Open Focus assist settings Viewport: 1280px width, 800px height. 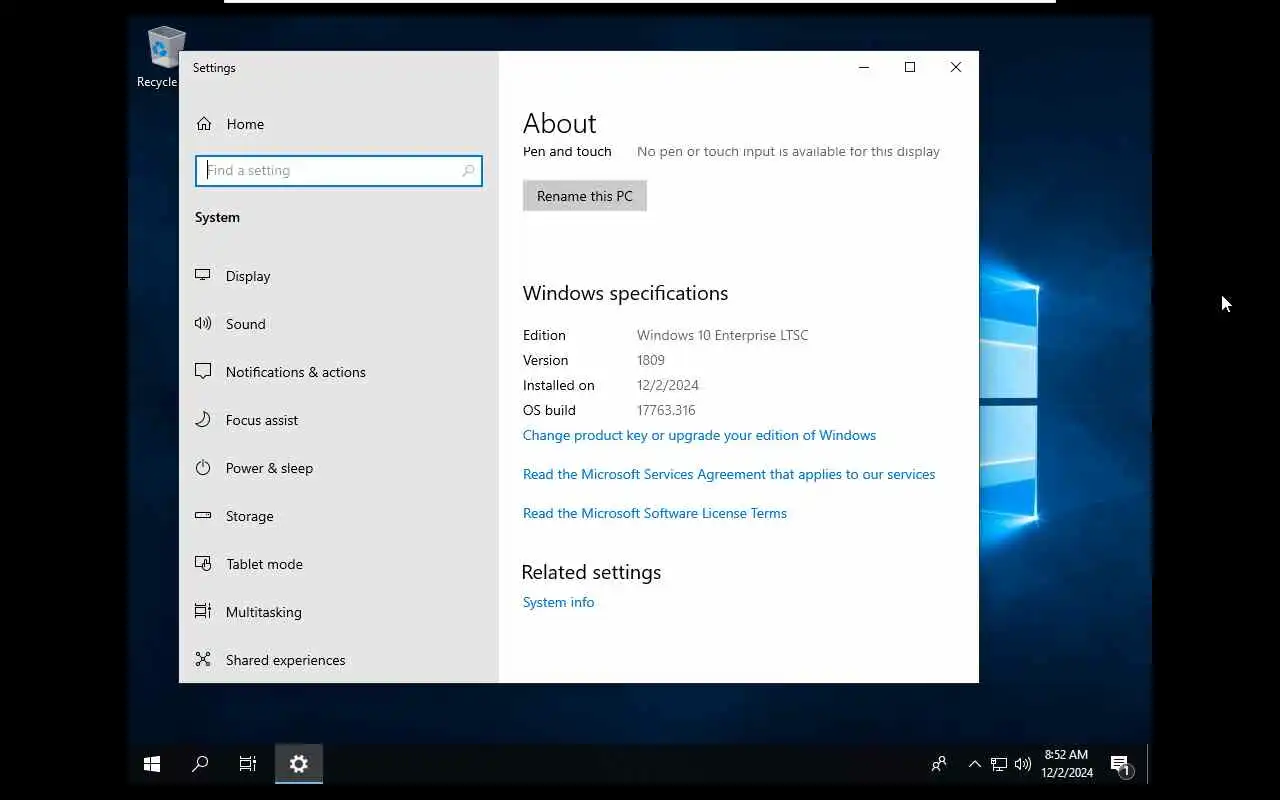pyautogui.click(x=339, y=420)
